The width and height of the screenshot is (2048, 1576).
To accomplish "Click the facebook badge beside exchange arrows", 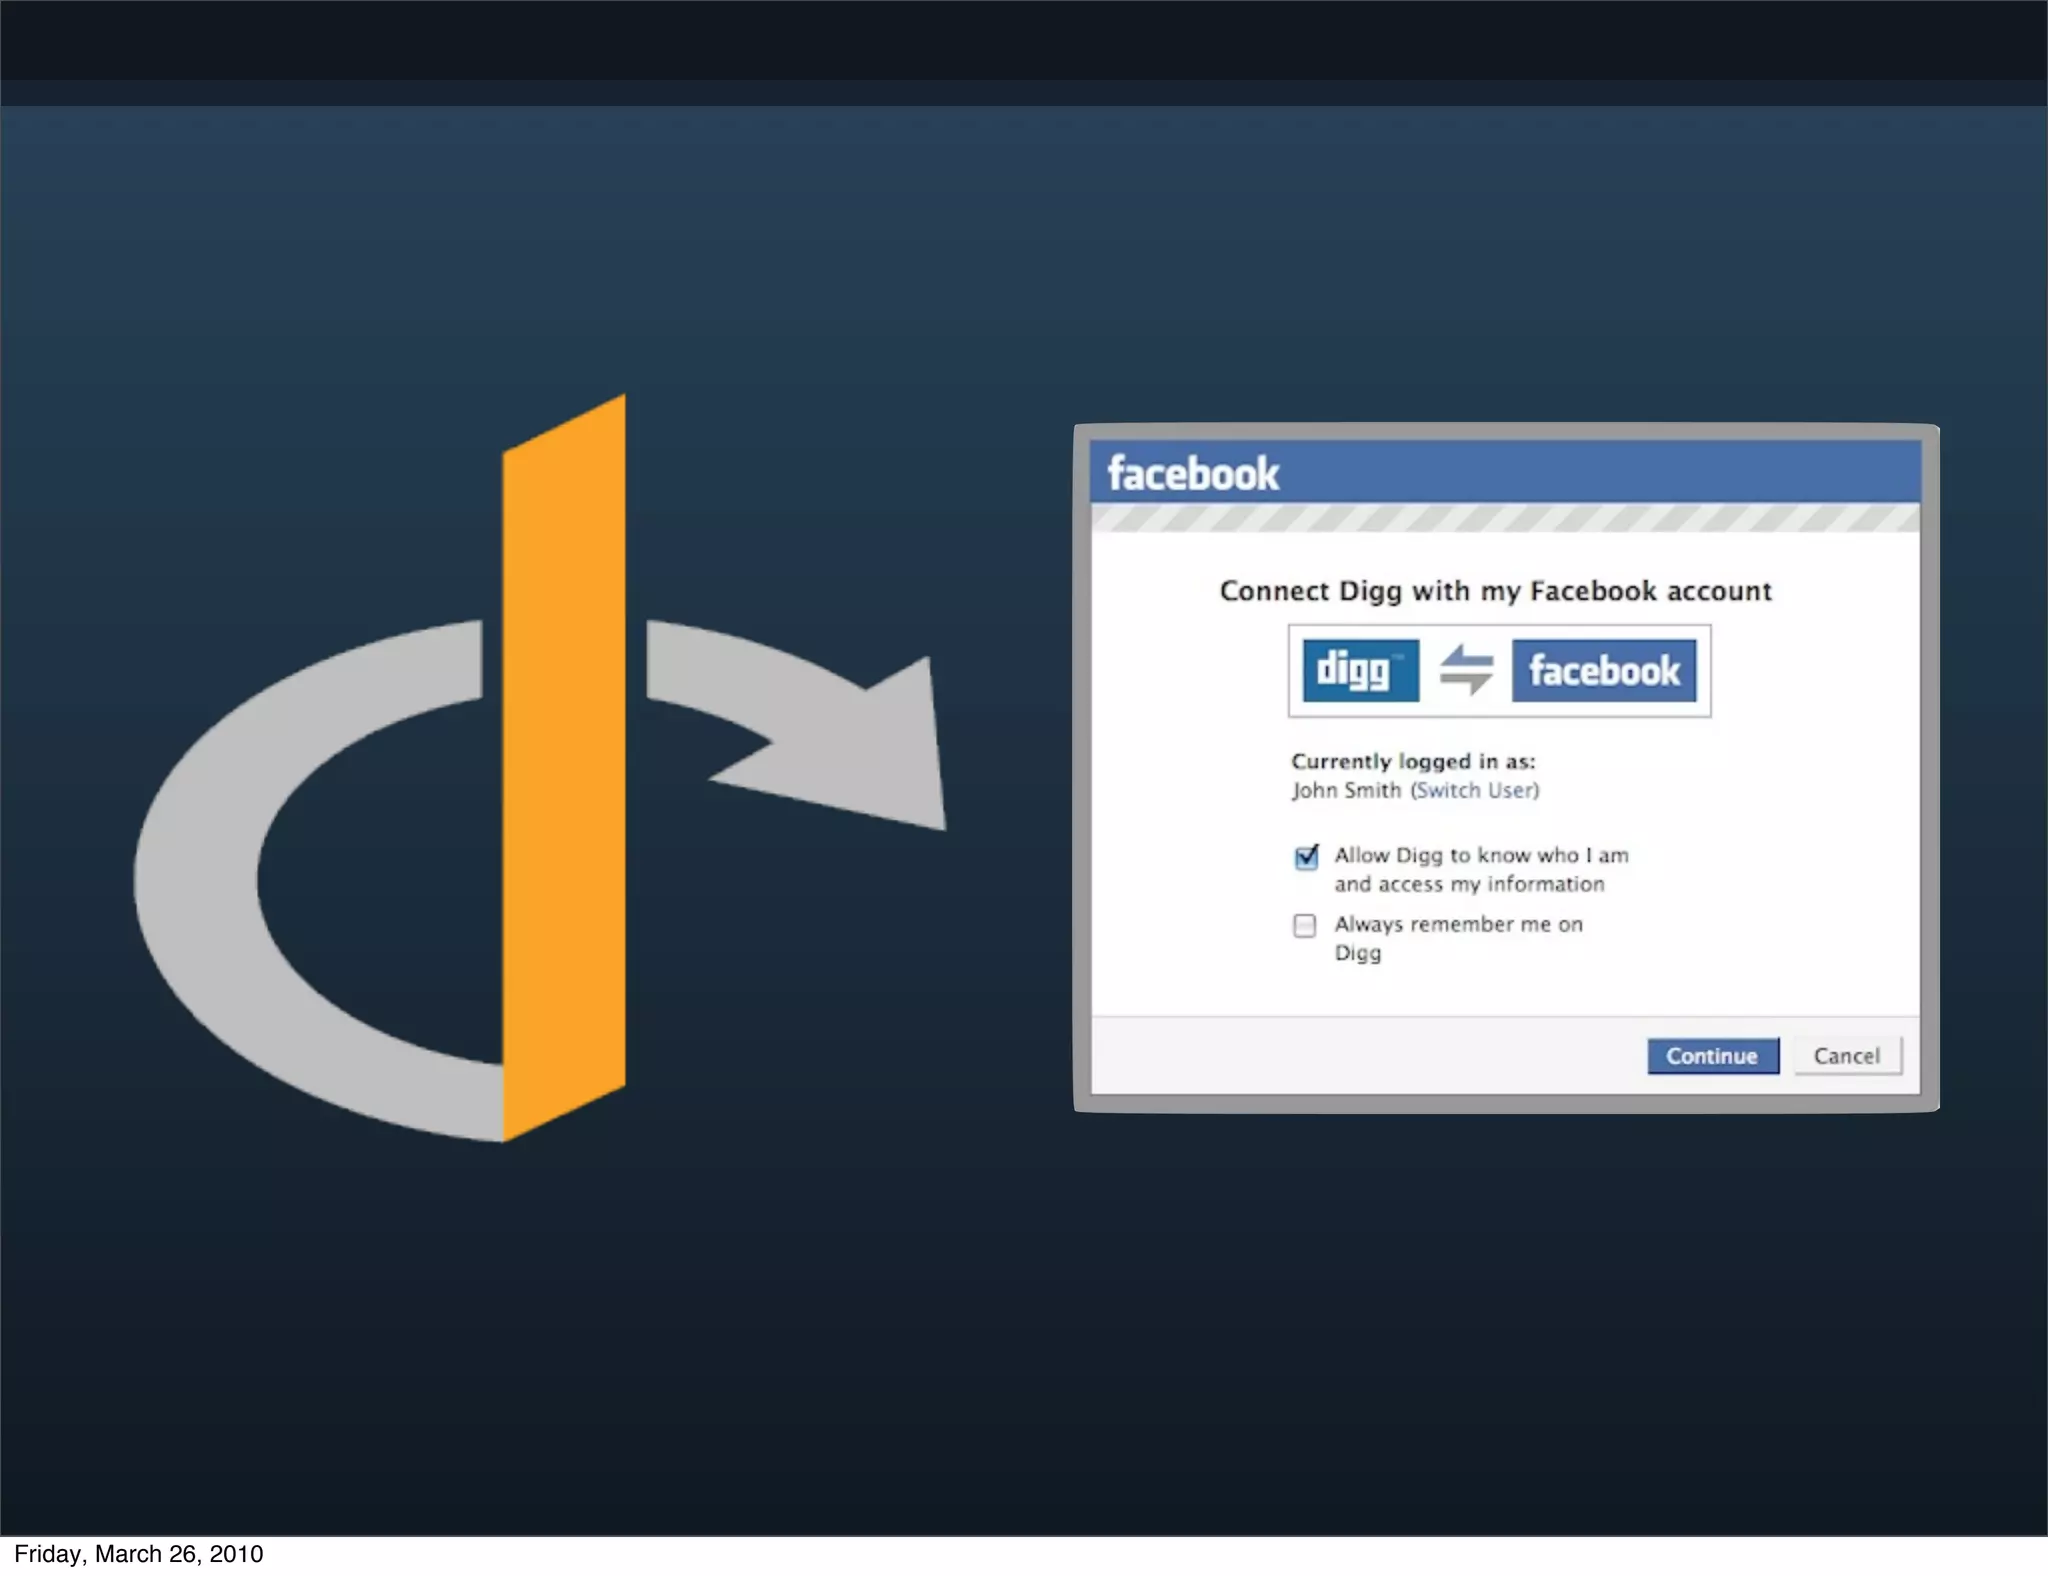I will (x=1604, y=670).
